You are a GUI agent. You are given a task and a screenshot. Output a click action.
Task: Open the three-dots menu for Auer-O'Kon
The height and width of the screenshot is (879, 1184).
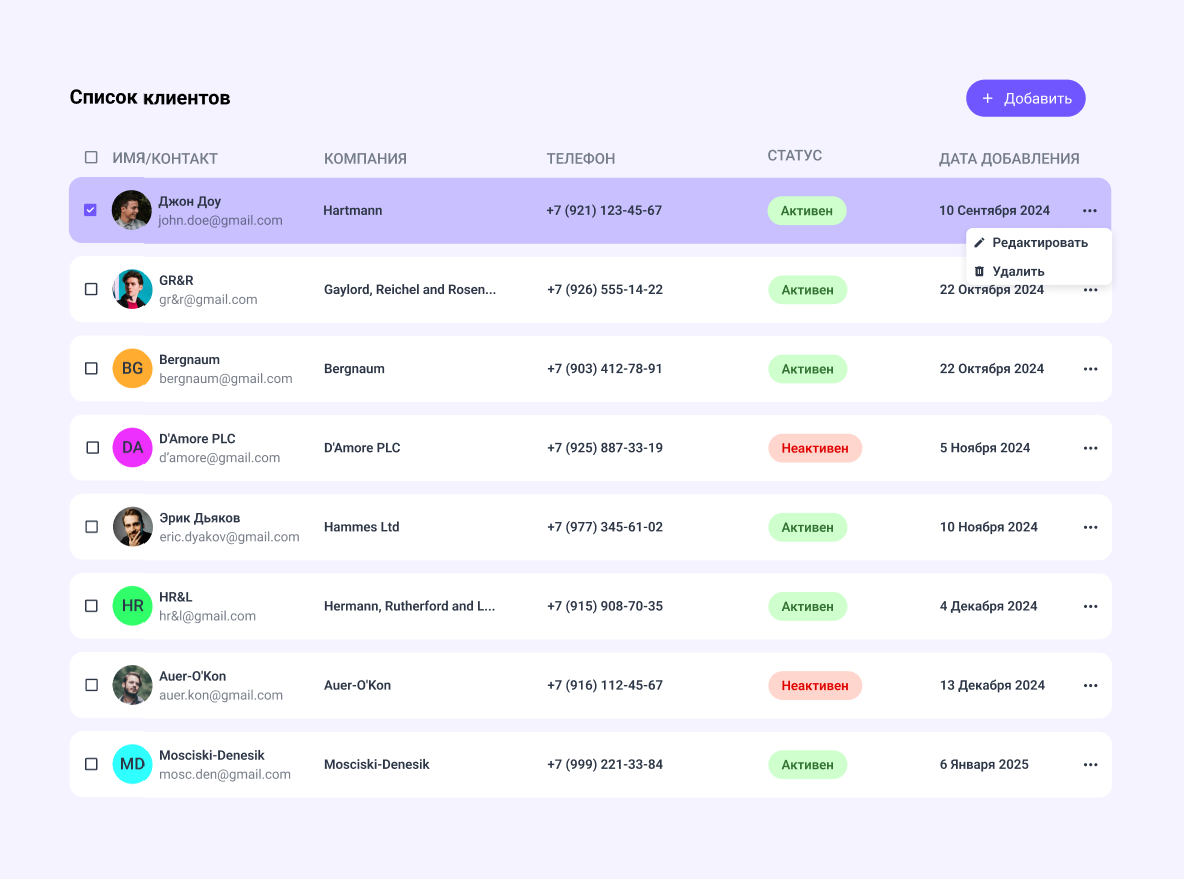click(x=1090, y=685)
